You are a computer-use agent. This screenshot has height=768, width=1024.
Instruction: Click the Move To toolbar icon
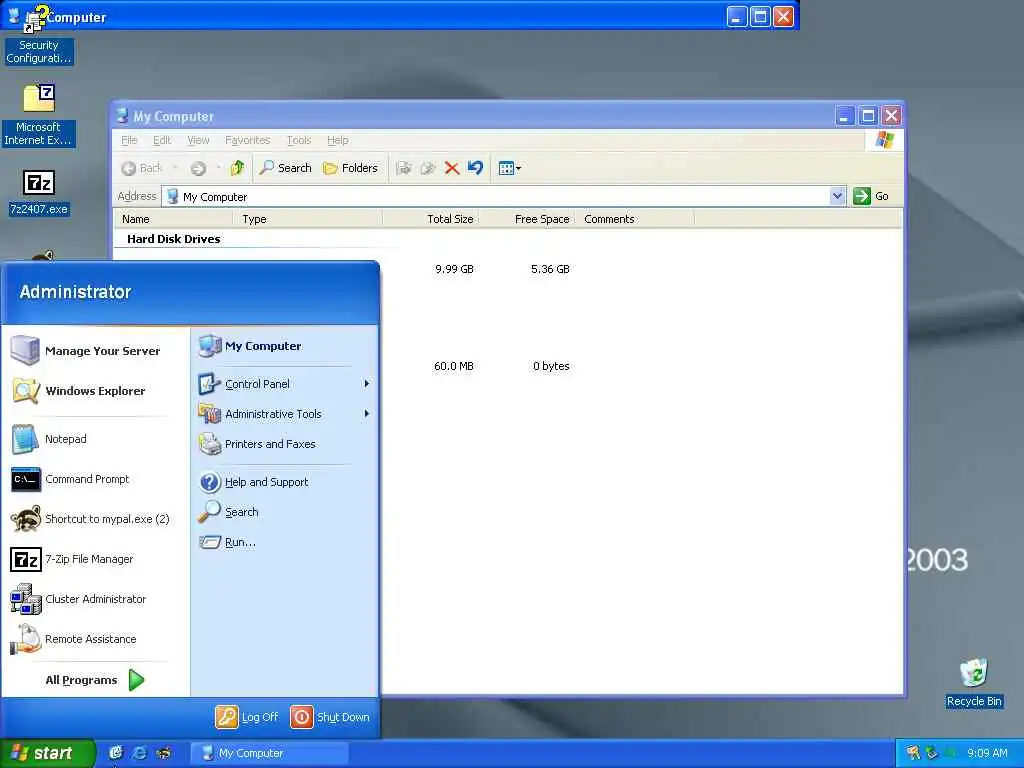point(404,168)
